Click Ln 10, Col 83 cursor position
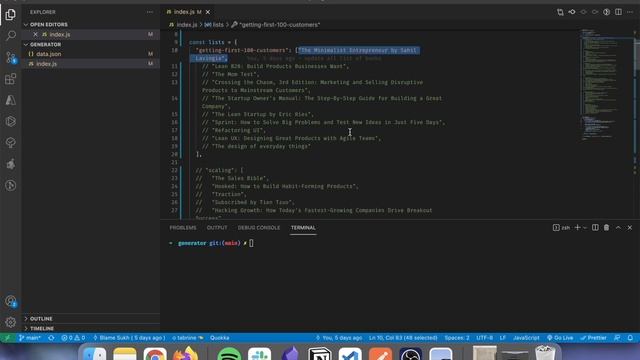Image resolution: width=640 pixels, height=360 pixels. 403,338
